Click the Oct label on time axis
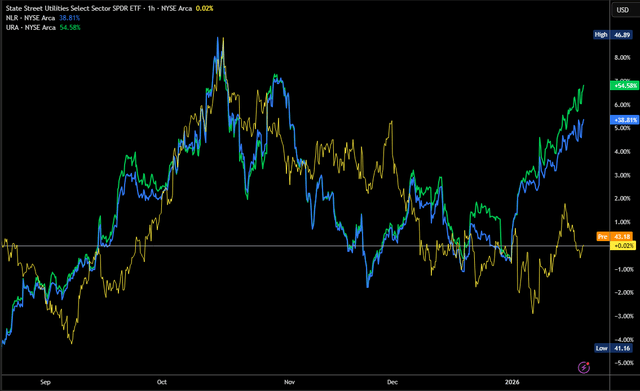 click(x=162, y=382)
